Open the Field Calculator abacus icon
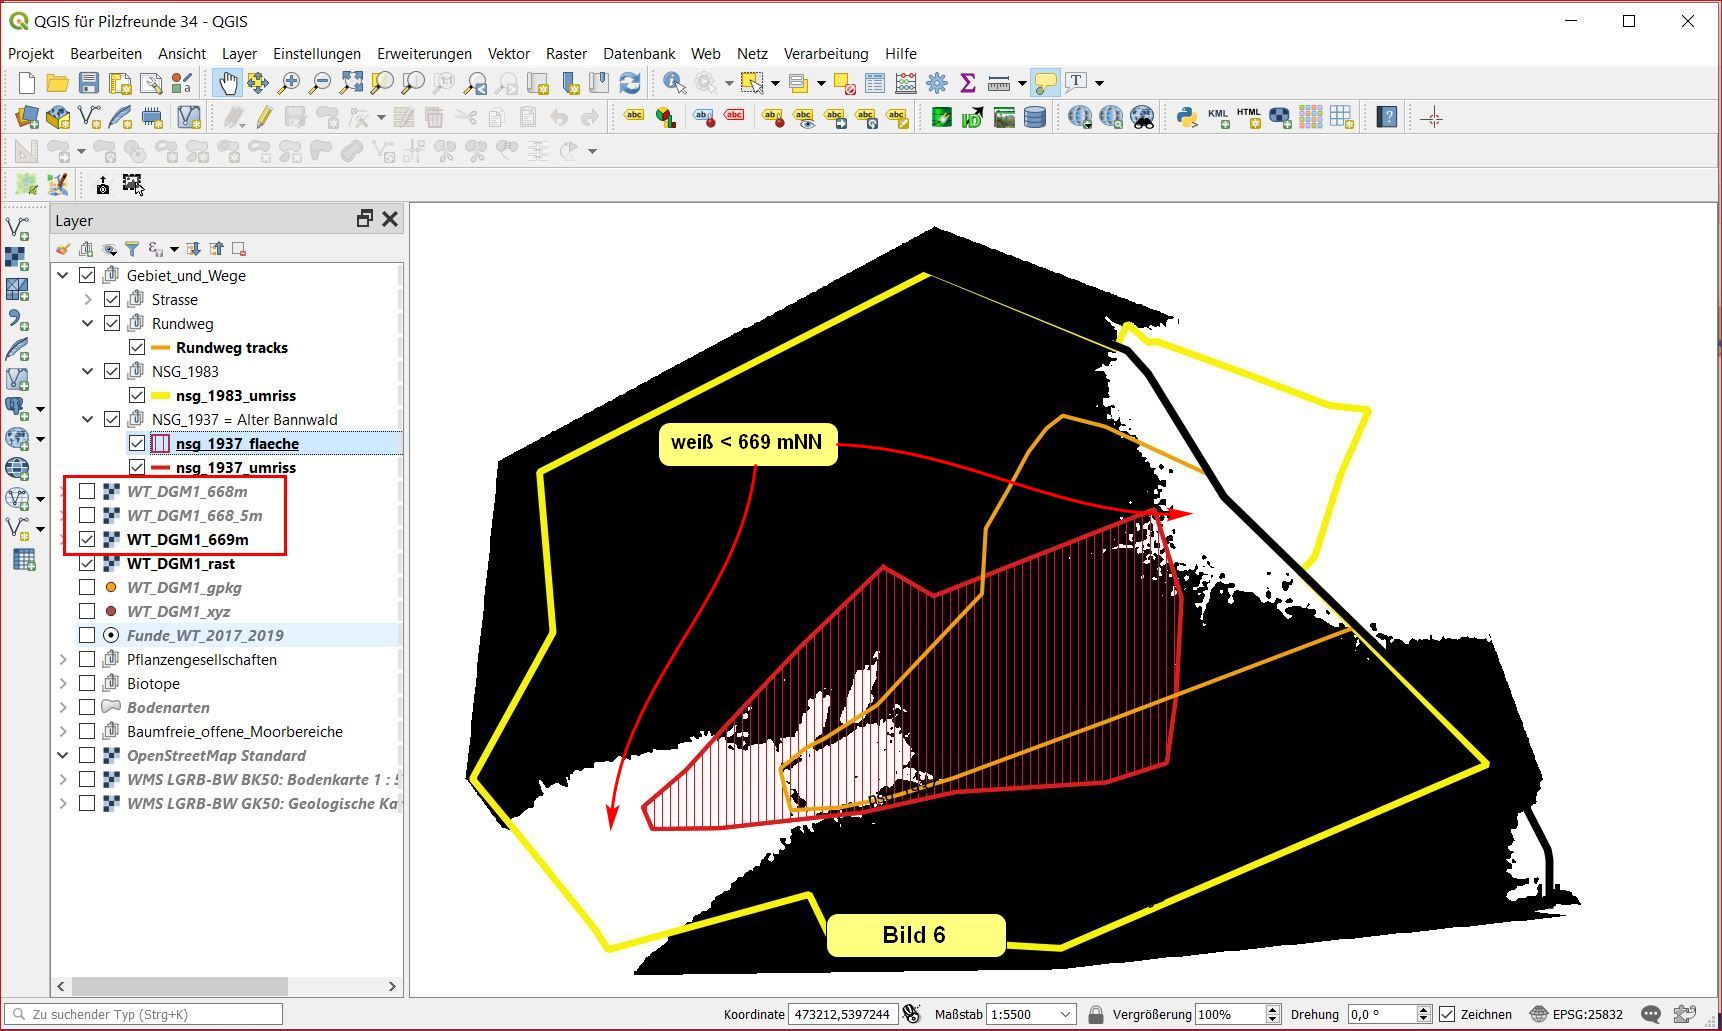1722x1031 pixels. pyautogui.click(x=906, y=83)
